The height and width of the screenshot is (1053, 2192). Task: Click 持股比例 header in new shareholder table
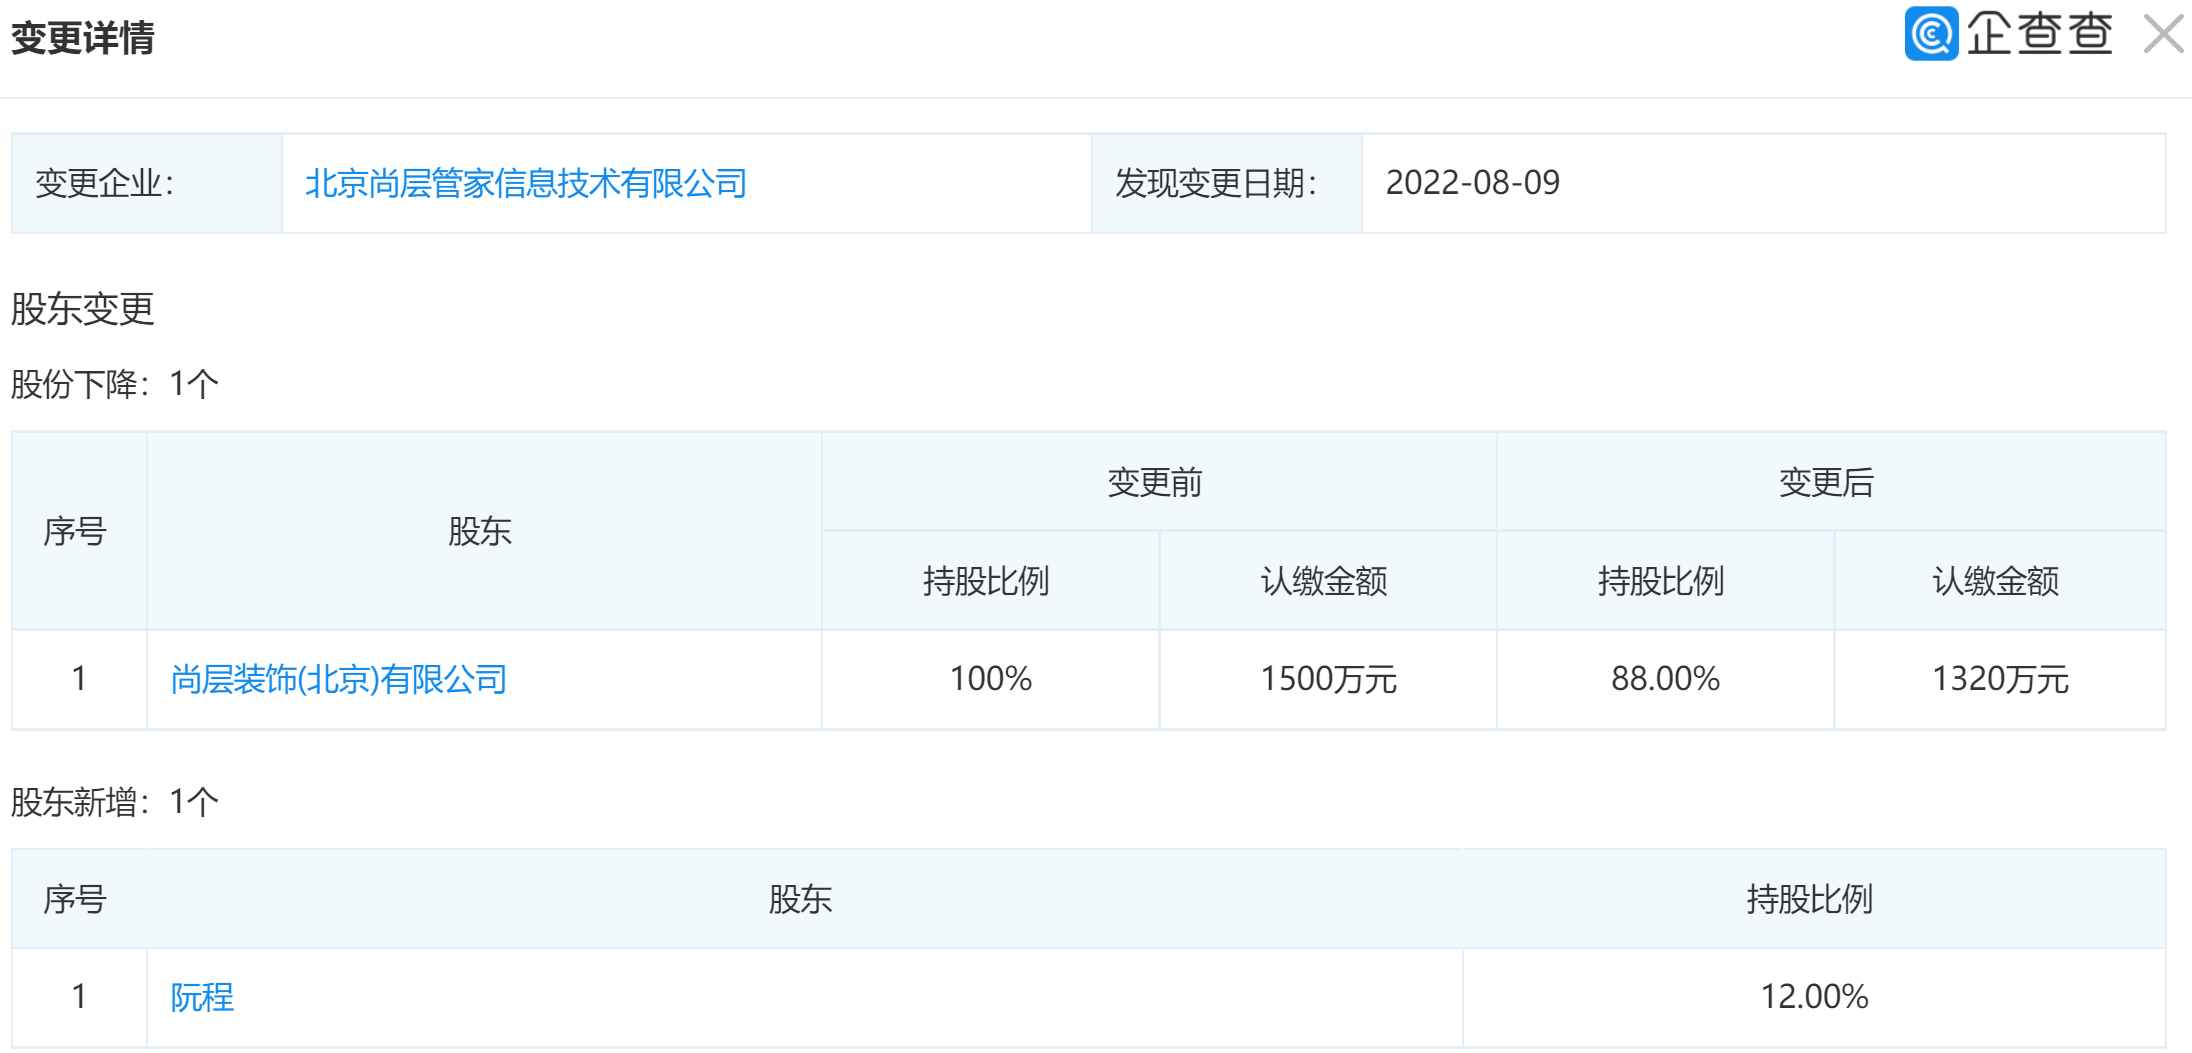[x=1809, y=900]
